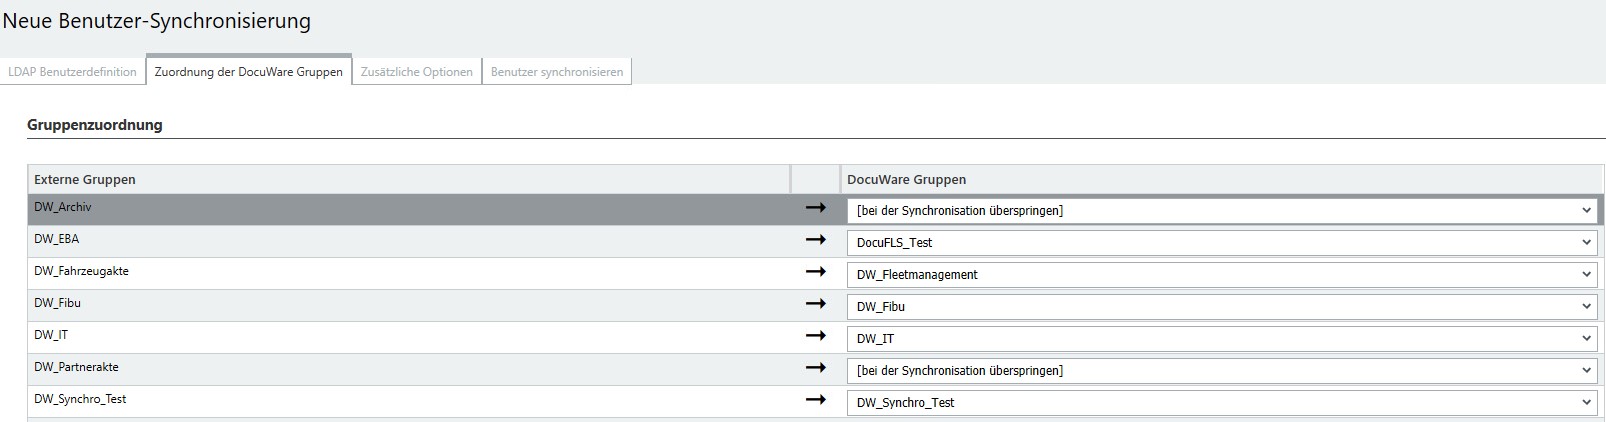Open the LDAP Benutzerdefinition tab
The height and width of the screenshot is (422, 1606).
coord(72,72)
